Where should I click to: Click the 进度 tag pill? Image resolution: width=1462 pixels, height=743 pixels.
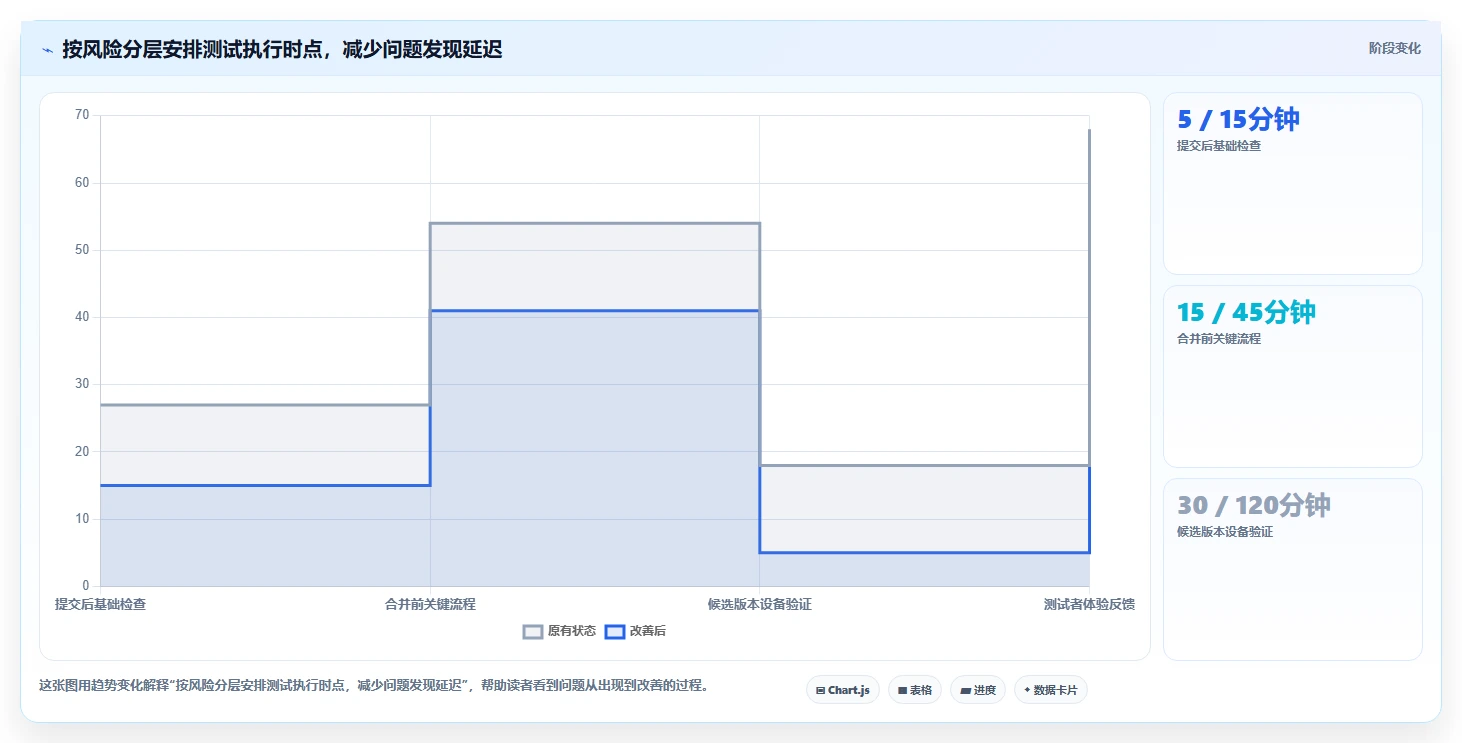coord(978,690)
